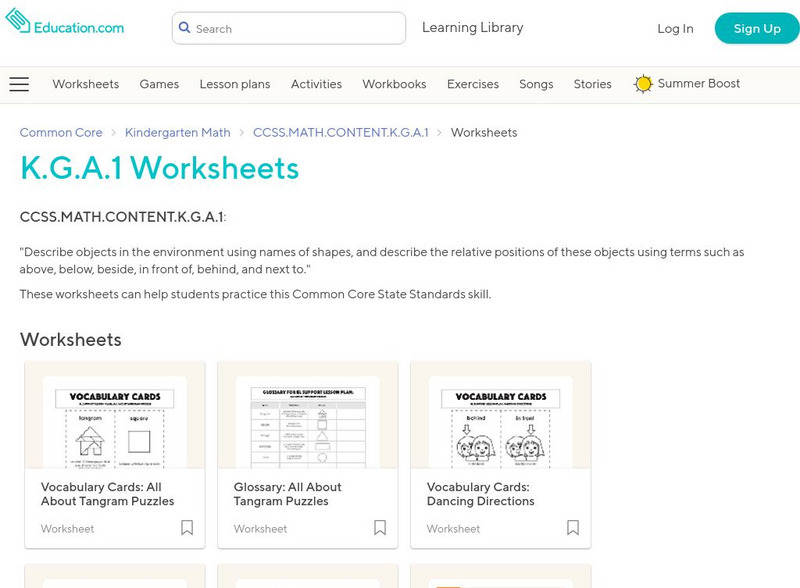The image size is (800, 588).
Task: Bookmark Glossary: All About Tangram Puzzles
Action: tap(380, 528)
